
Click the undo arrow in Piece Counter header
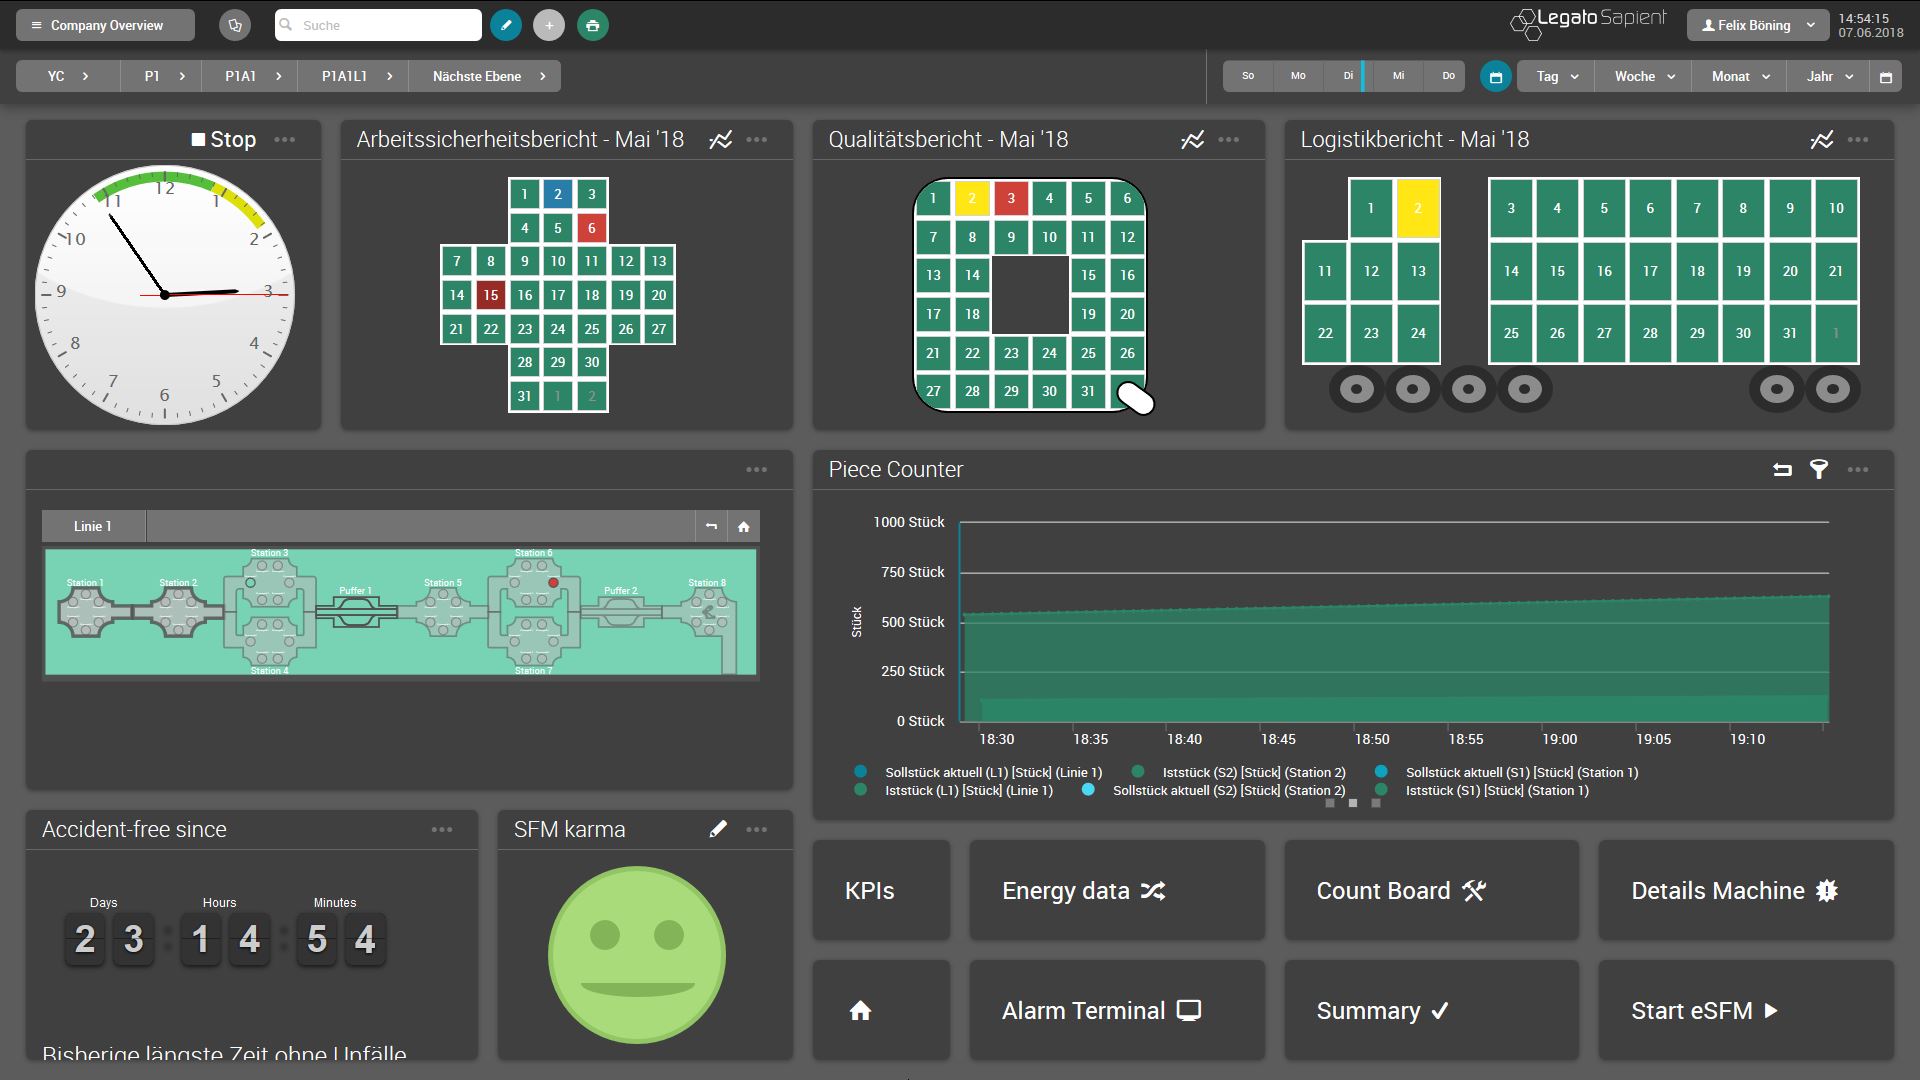[x=1782, y=470]
